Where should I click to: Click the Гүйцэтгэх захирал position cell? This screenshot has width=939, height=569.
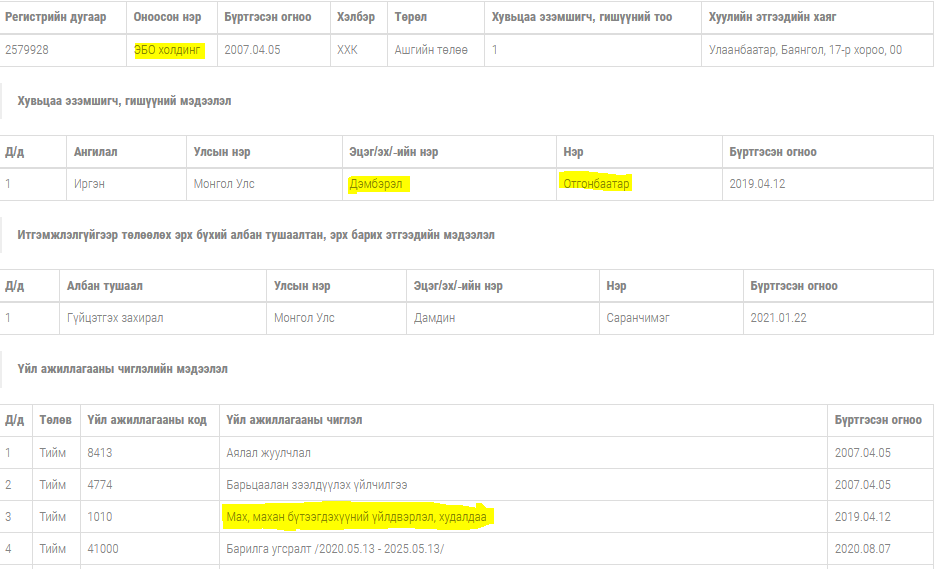[115, 318]
